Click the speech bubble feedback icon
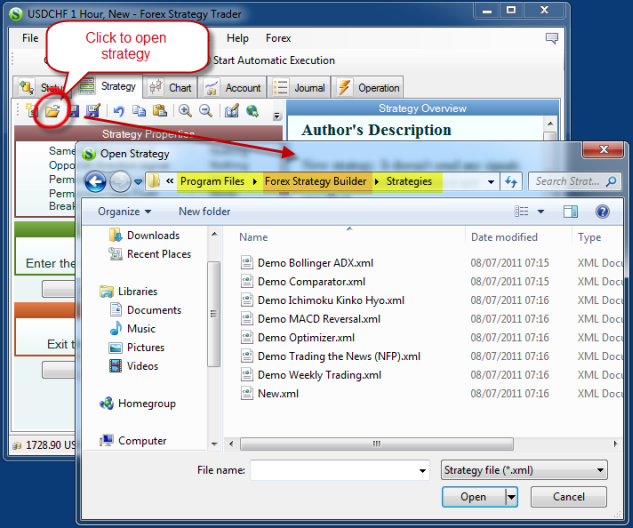This screenshot has height=528, width=633. coord(551,38)
